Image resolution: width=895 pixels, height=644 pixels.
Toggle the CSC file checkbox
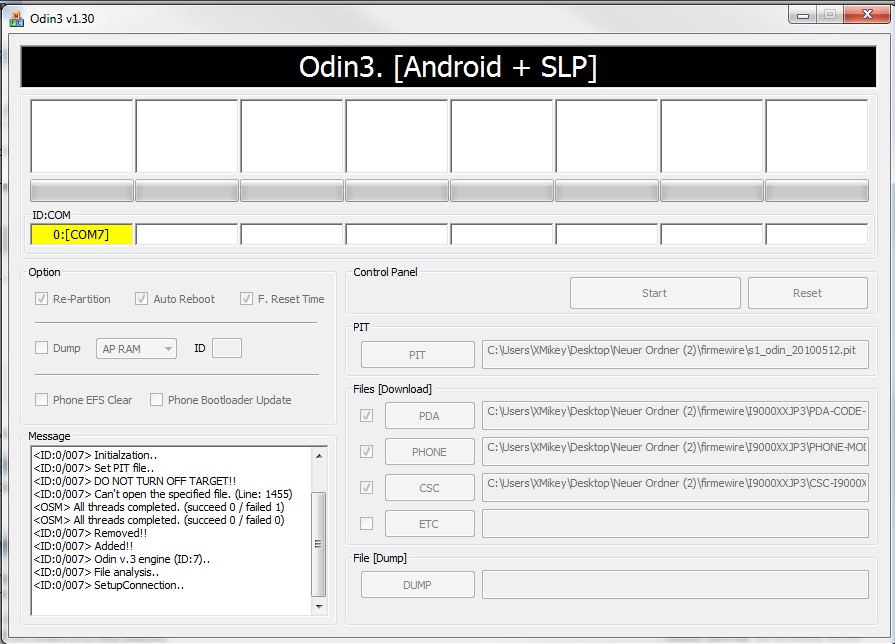tap(366, 488)
